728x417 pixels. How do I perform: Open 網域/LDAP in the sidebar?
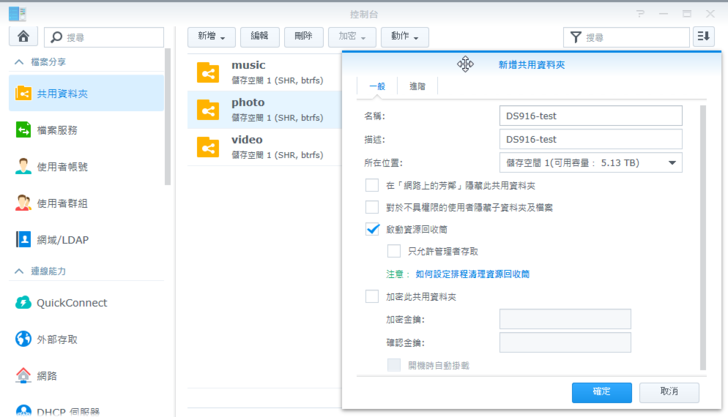(x=60, y=239)
